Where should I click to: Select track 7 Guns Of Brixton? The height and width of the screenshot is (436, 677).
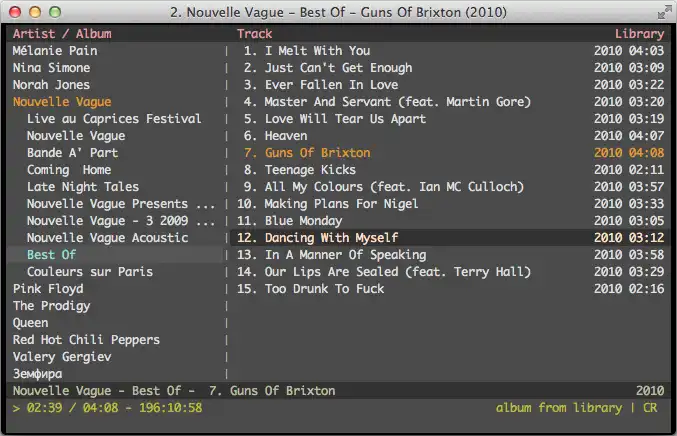[x=317, y=153]
